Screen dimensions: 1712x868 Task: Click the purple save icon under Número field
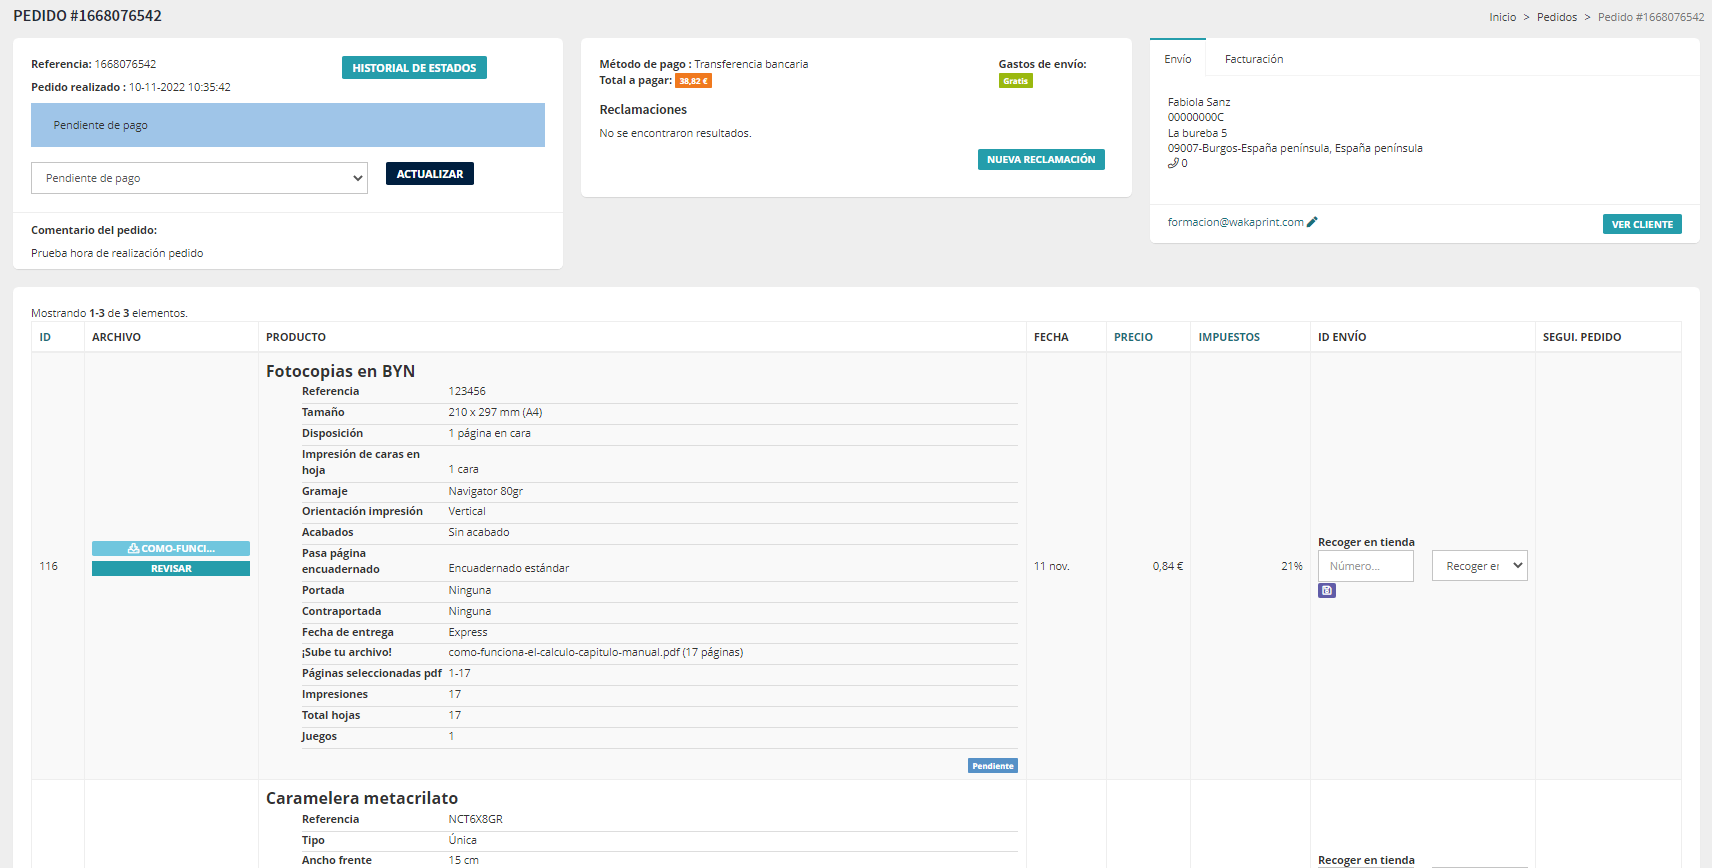coord(1326,591)
